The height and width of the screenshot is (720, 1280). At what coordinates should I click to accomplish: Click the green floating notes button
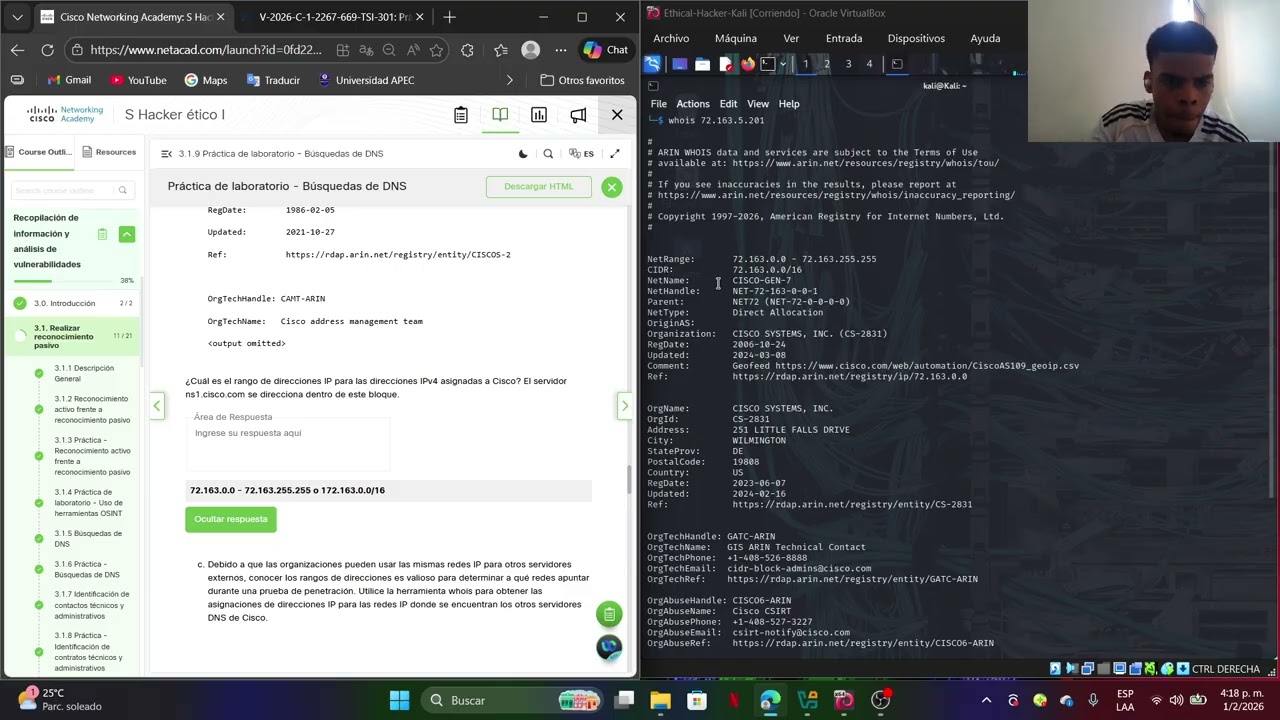pyautogui.click(x=609, y=614)
